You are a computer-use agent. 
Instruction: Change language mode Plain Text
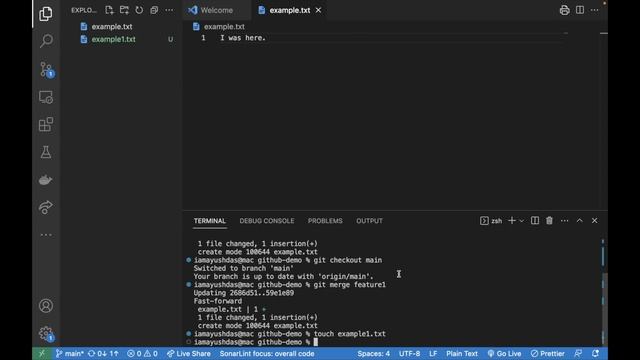point(462,353)
